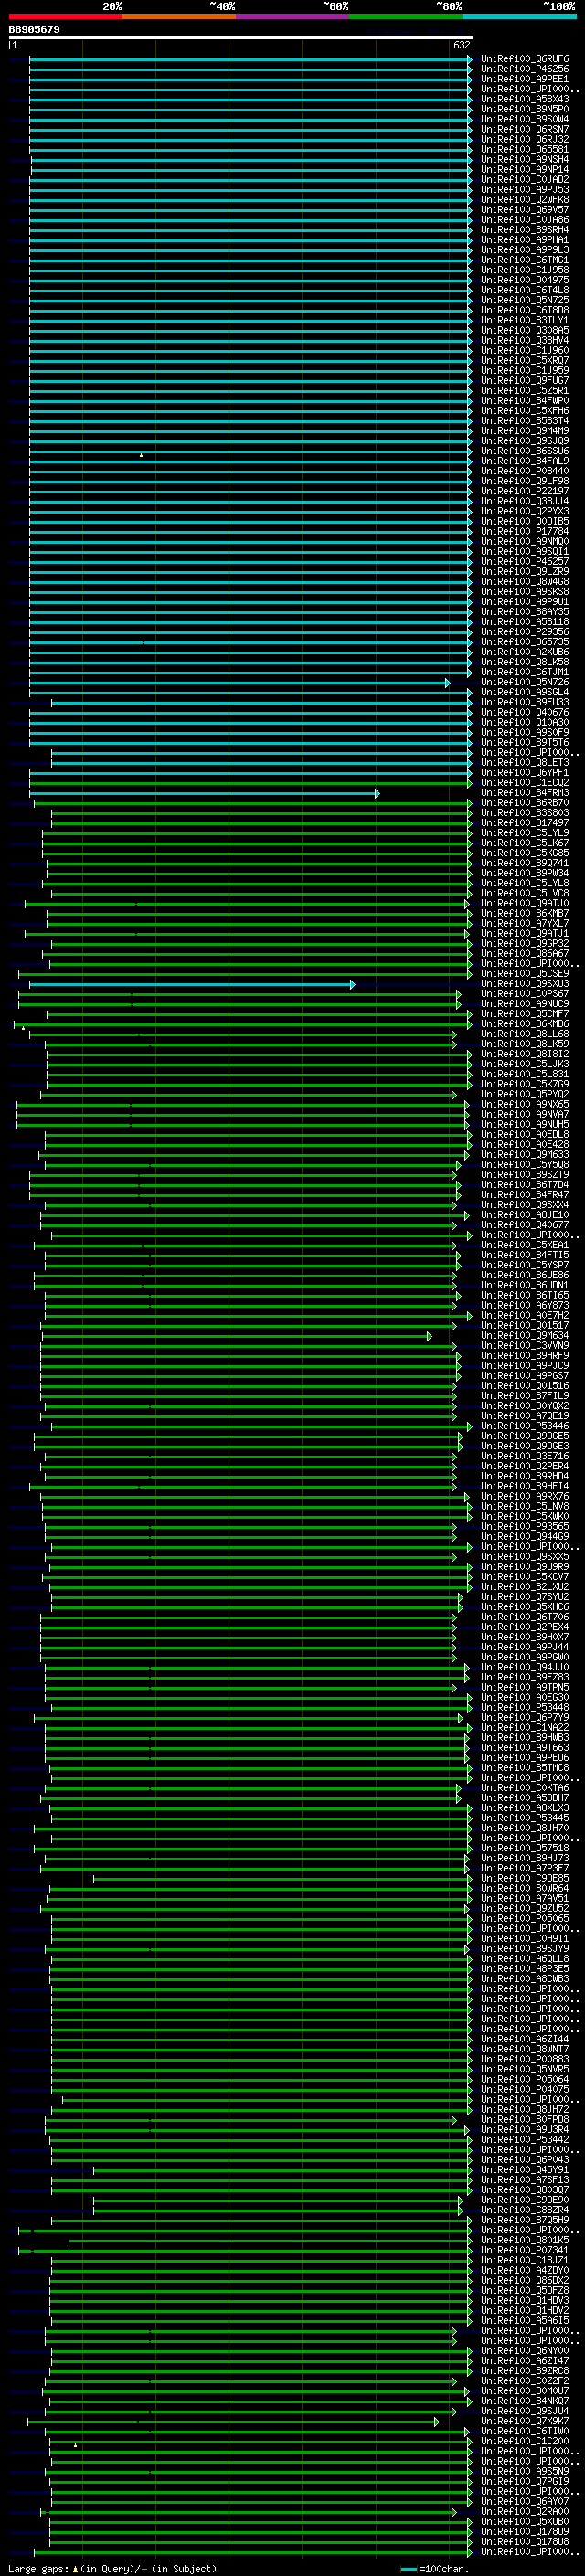
Task: Click the red 20% identity legend bar
Action: [65, 16]
